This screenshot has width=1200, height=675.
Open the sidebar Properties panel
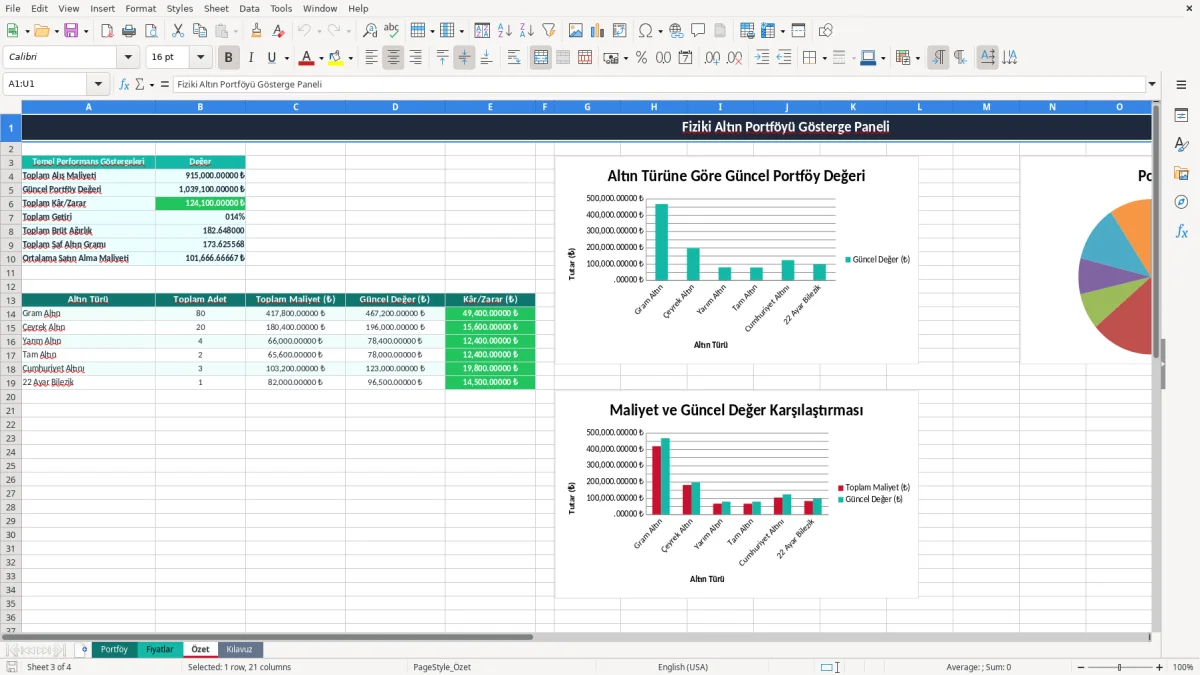(x=1181, y=116)
